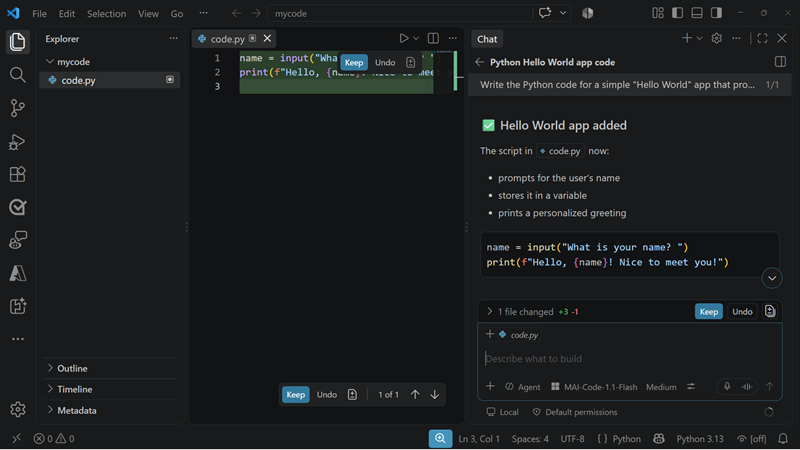
Task: Click Undo in the chat file changes bar
Action: pyautogui.click(x=742, y=312)
